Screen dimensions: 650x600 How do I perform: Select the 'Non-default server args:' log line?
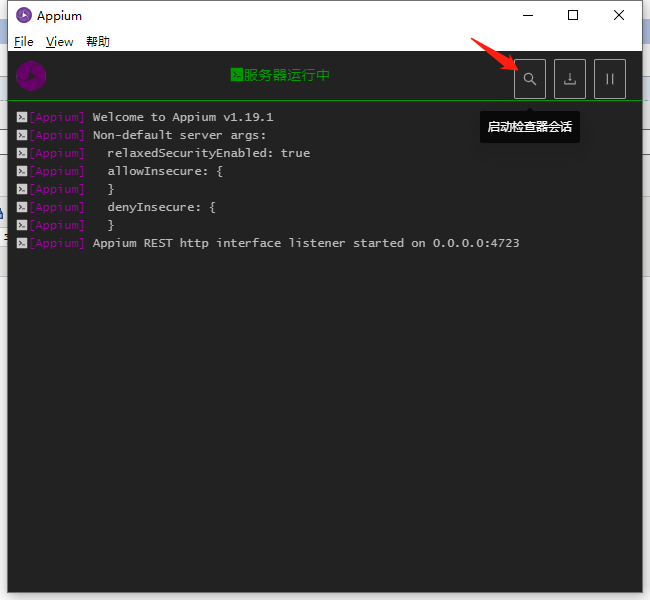point(179,135)
